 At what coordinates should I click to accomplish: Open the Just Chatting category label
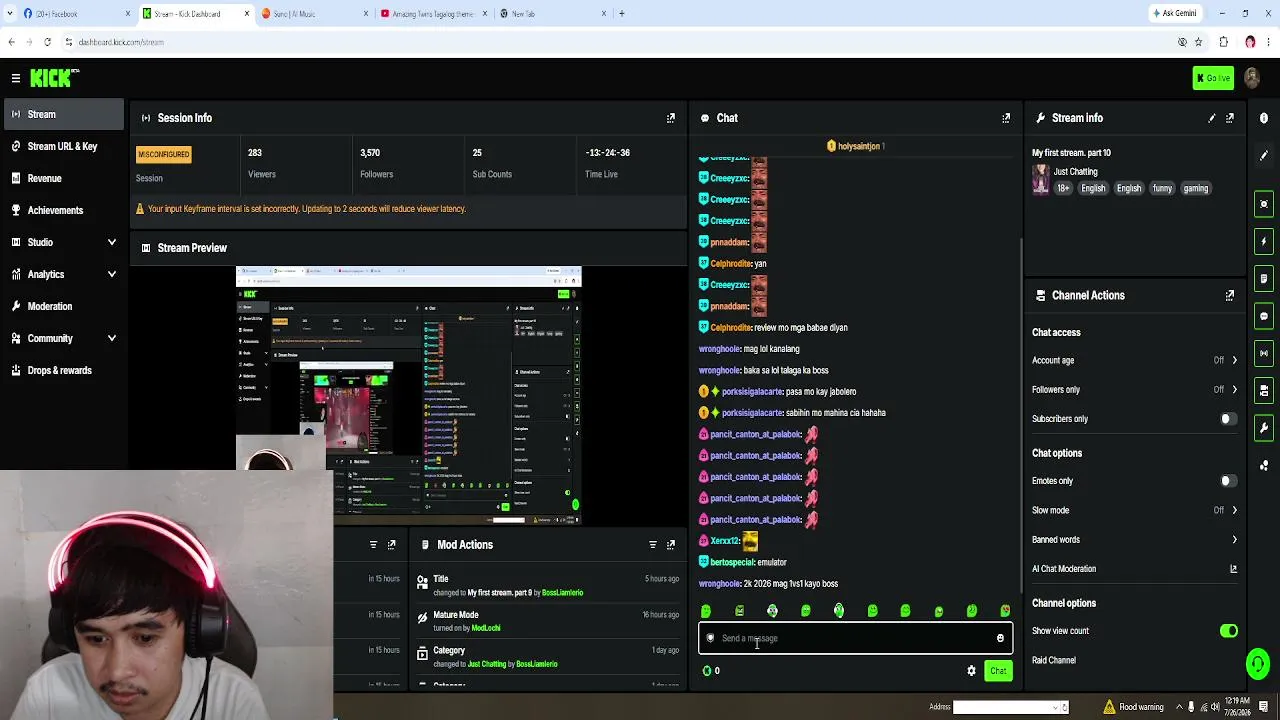pos(1075,172)
